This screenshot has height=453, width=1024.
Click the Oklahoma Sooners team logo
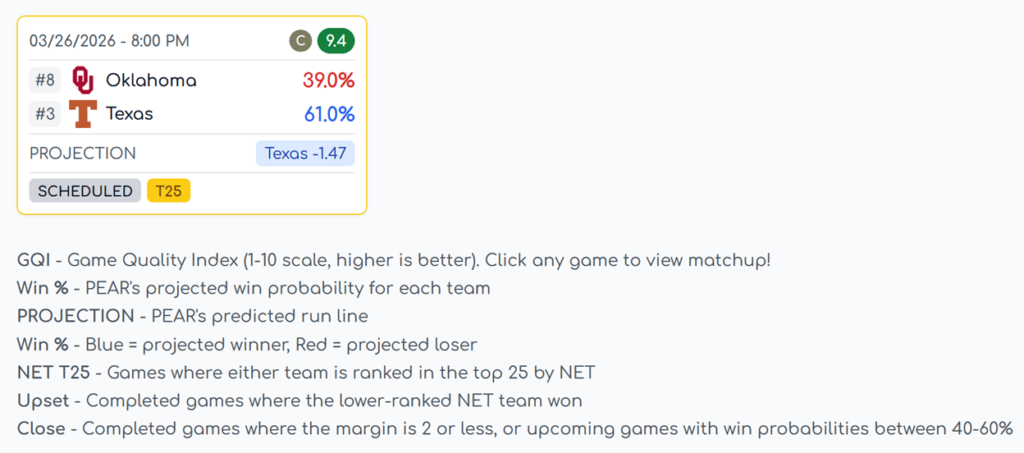pos(83,80)
